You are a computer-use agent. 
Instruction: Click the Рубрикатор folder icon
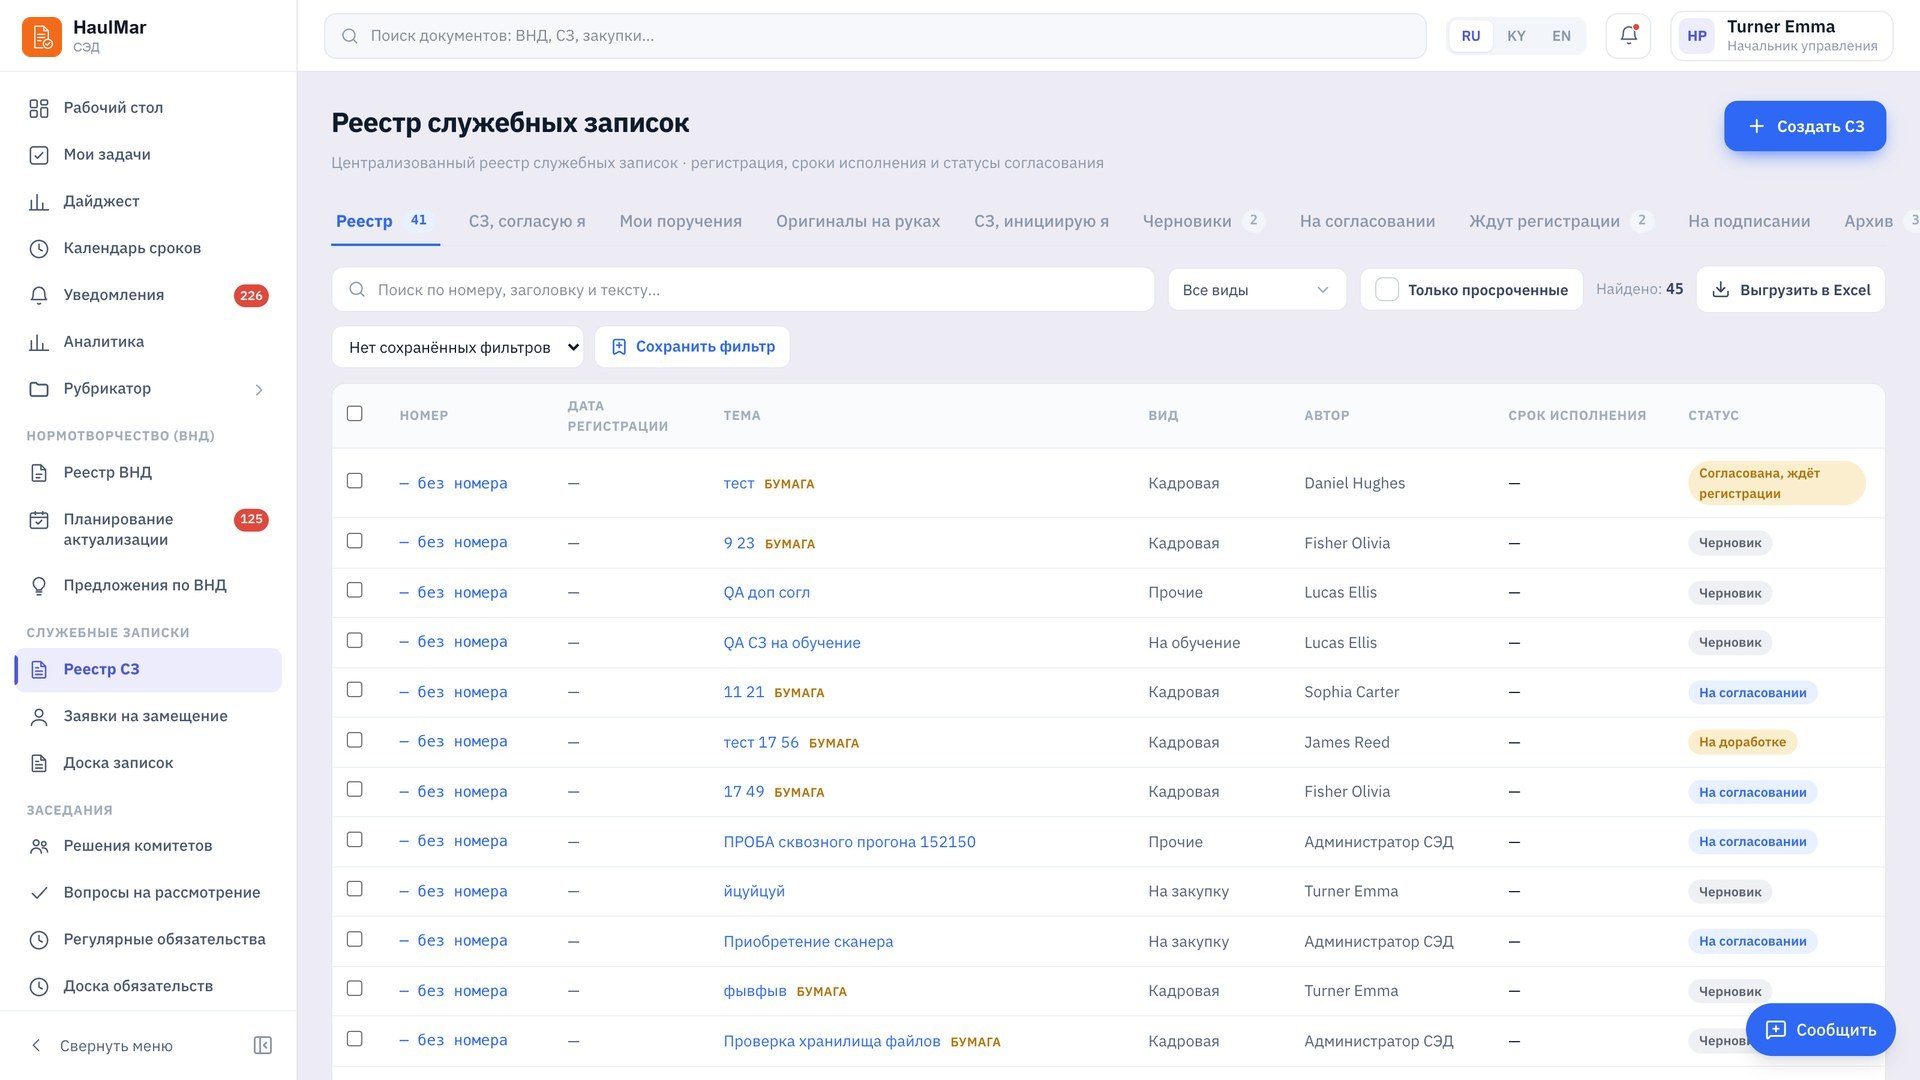tap(39, 389)
